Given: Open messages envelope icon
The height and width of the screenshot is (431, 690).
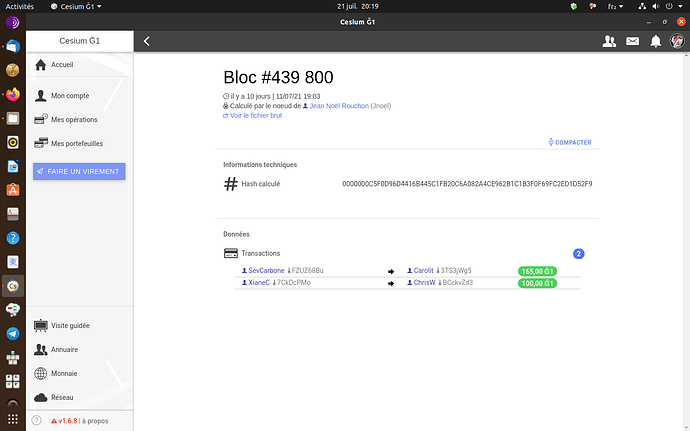Looking at the screenshot, I should pyautogui.click(x=632, y=41).
